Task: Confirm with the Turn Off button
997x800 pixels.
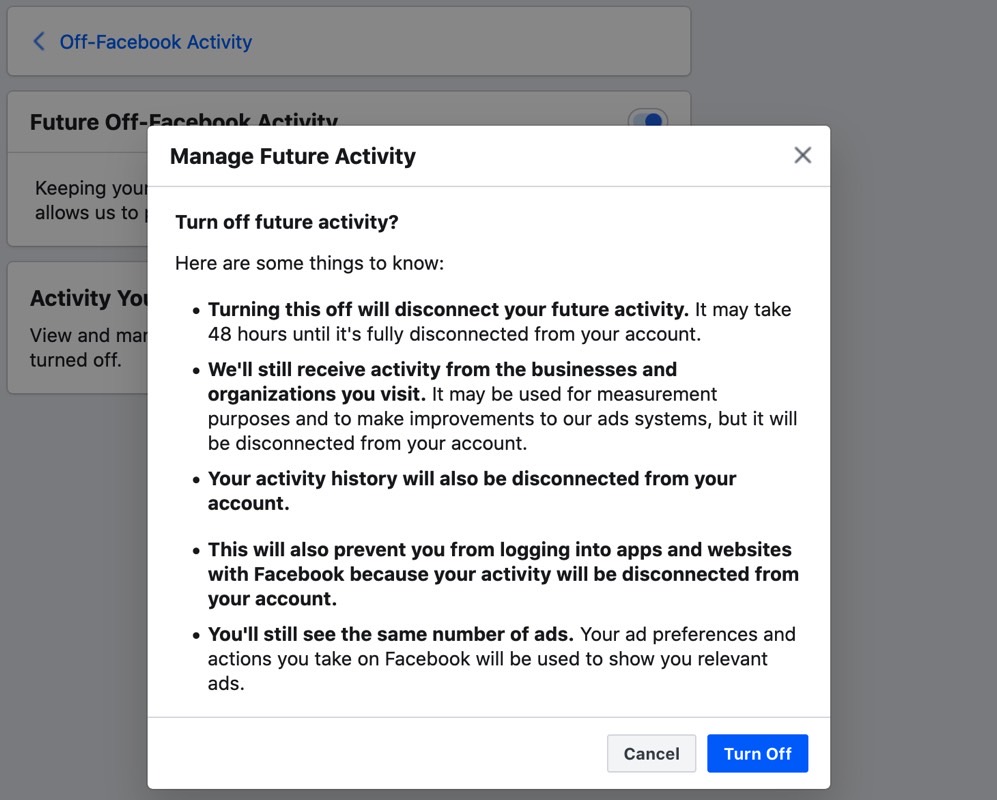Action: click(757, 754)
